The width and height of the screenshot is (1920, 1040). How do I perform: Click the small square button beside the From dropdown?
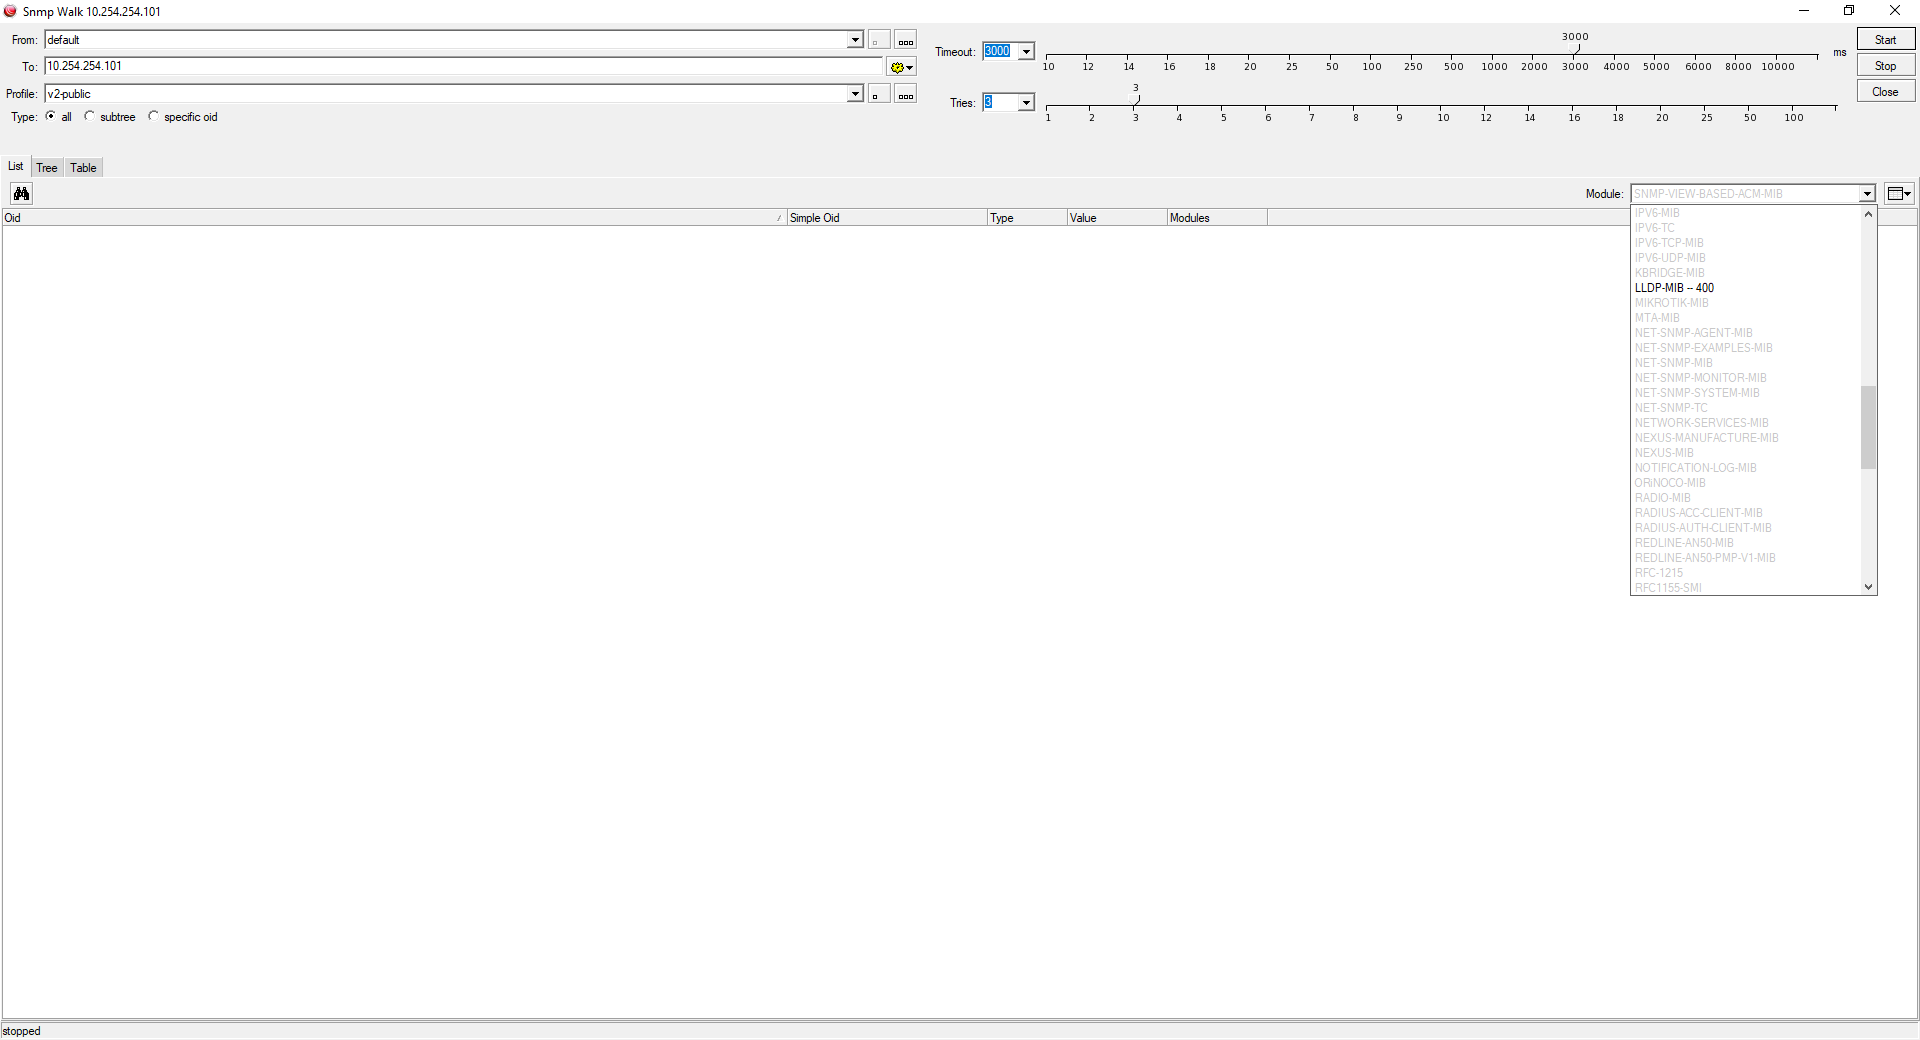click(x=878, y=40)
